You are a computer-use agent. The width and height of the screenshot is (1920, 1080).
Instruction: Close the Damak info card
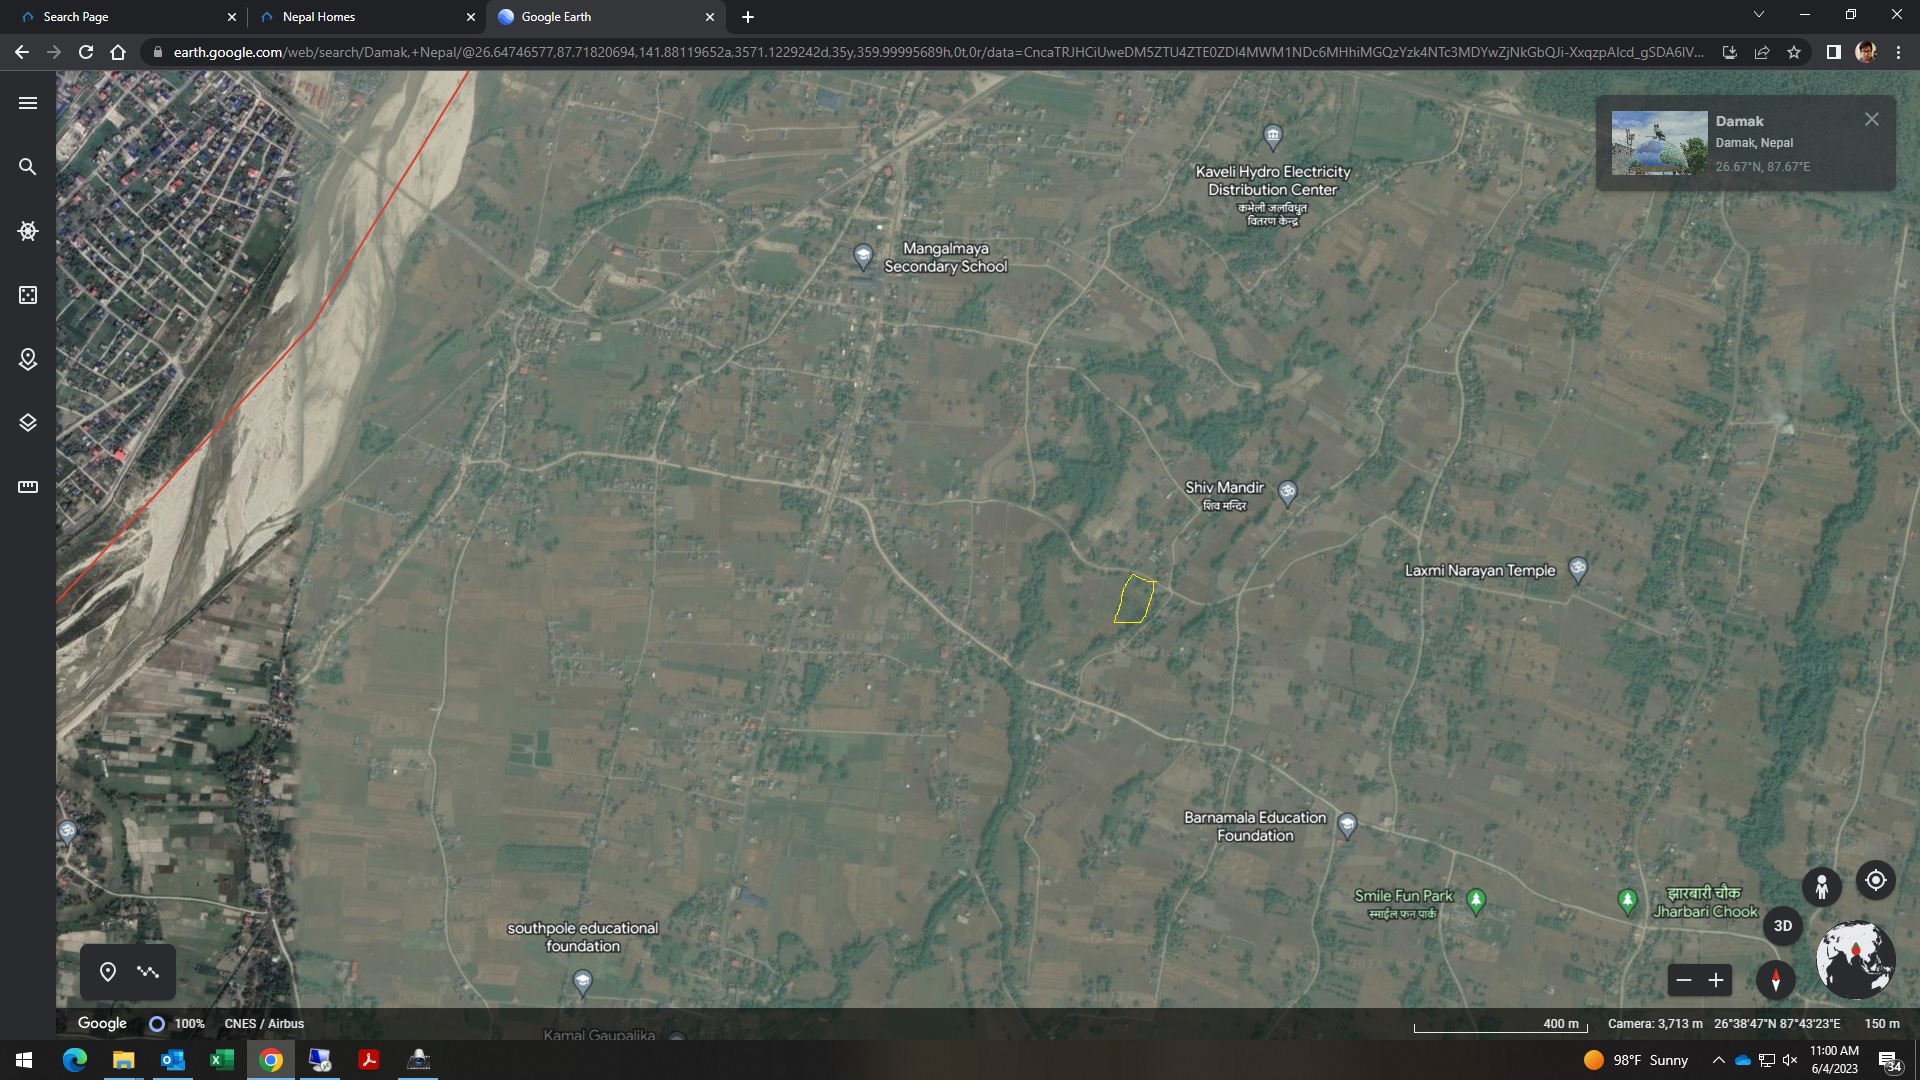point(1872,119)
